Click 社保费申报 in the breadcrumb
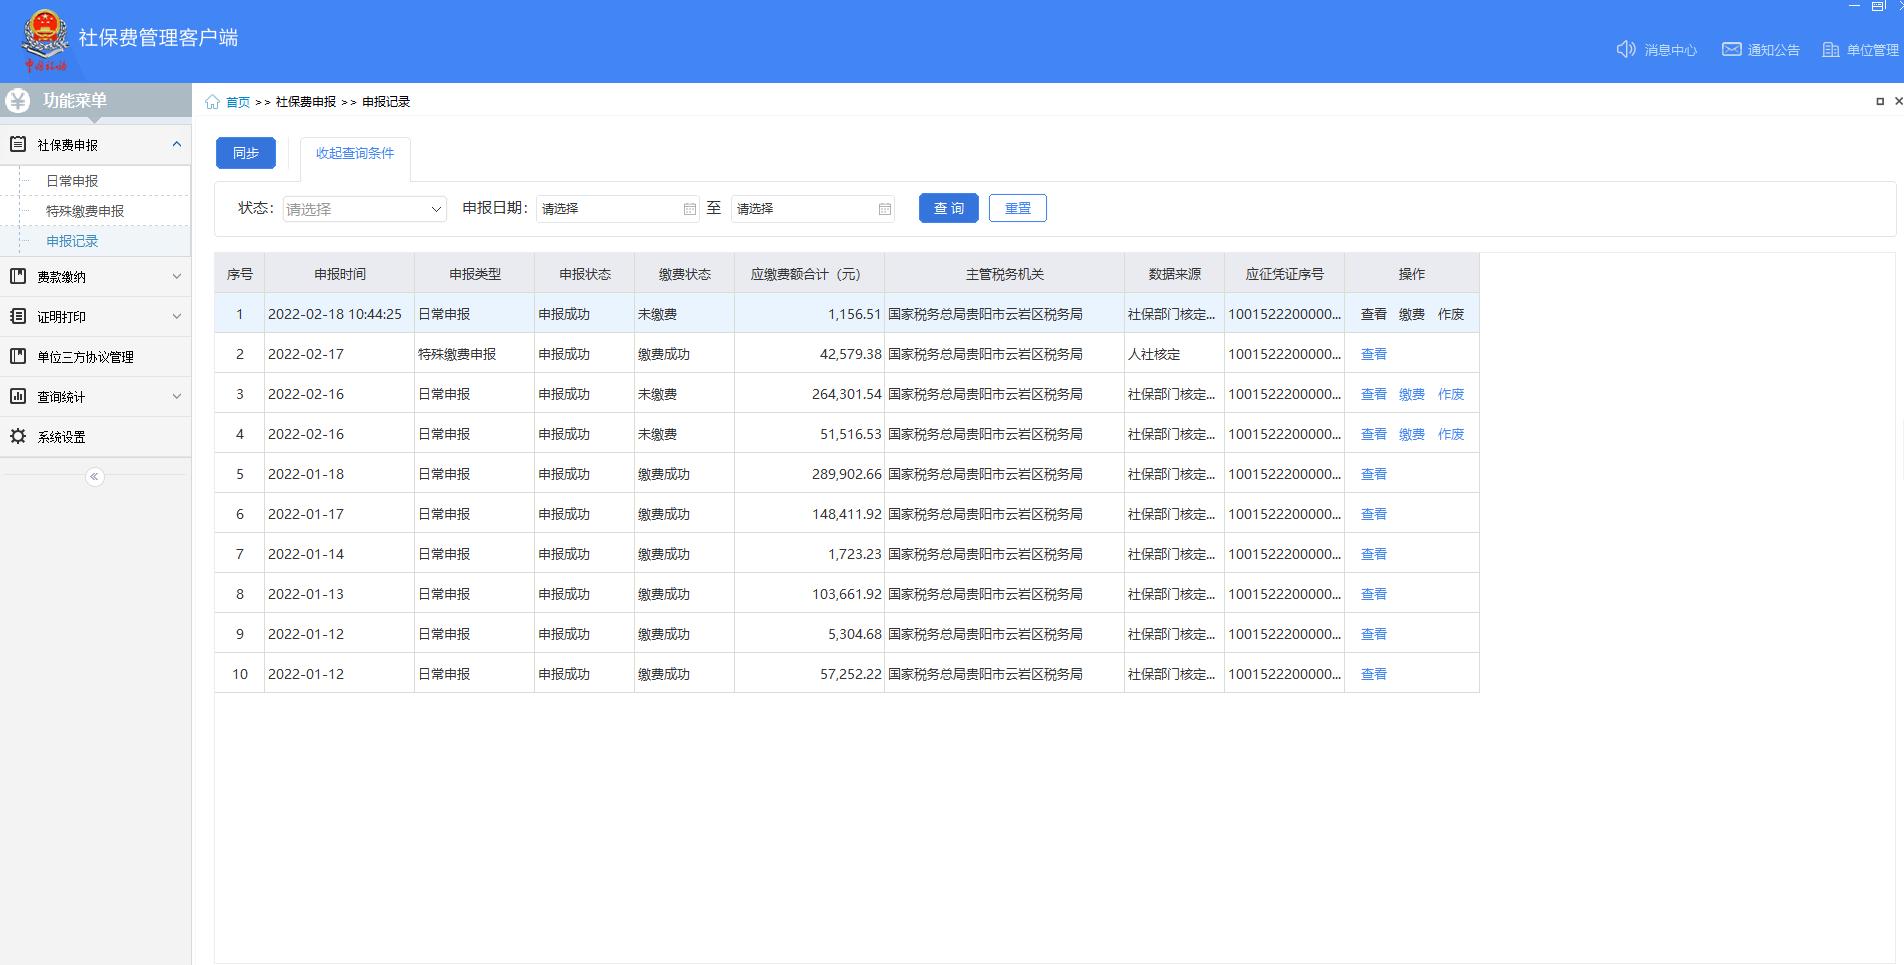This screenshot has width=1904, height=965. tap(306, 102)
